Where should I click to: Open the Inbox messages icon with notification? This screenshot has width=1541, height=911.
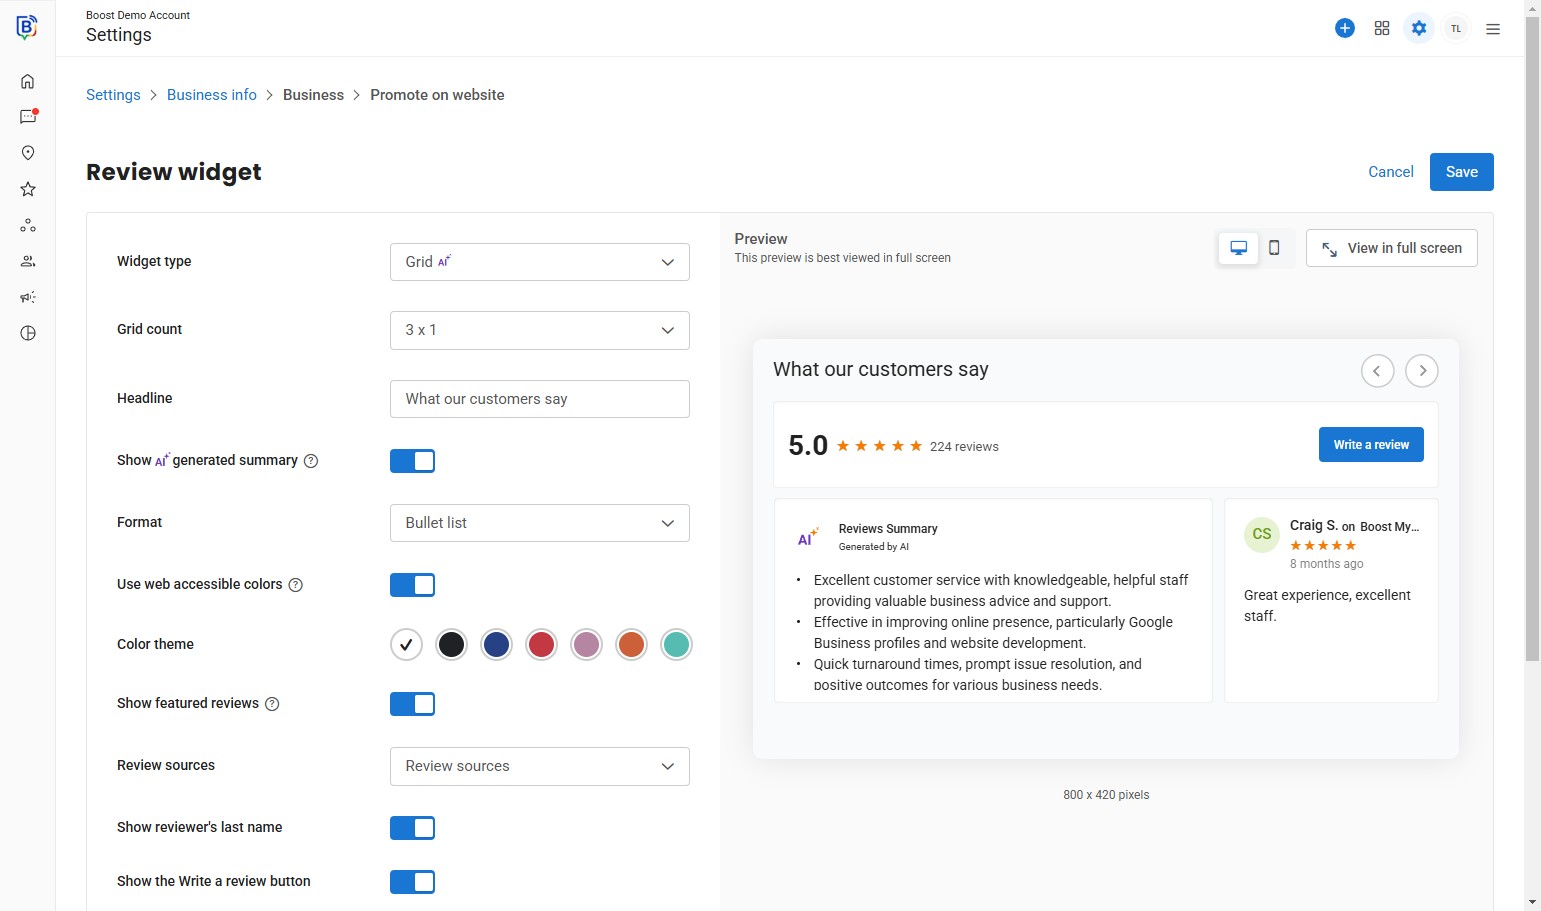coord(28,117)
